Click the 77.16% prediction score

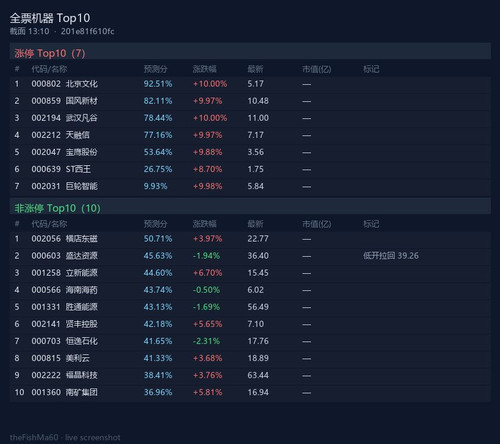click(x=158, y=135)
